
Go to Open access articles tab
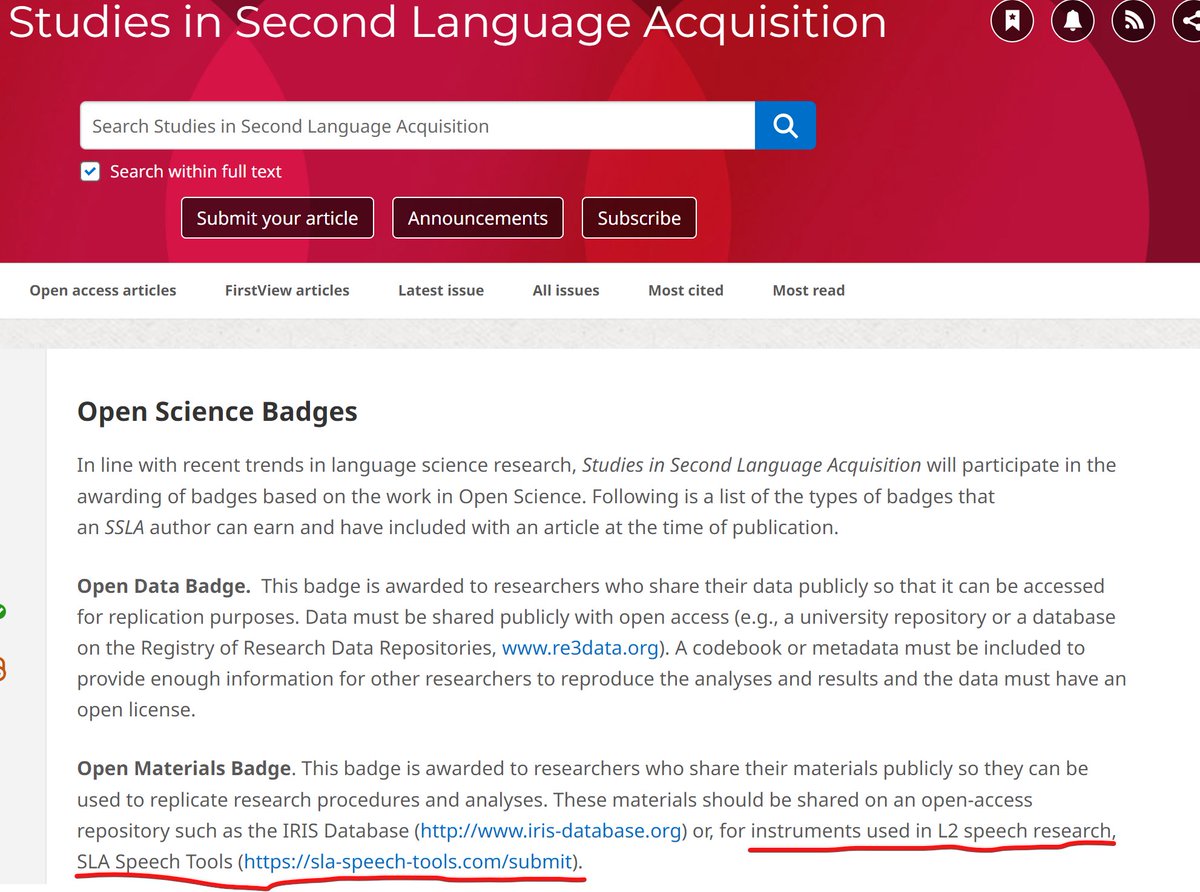point(103,290)
